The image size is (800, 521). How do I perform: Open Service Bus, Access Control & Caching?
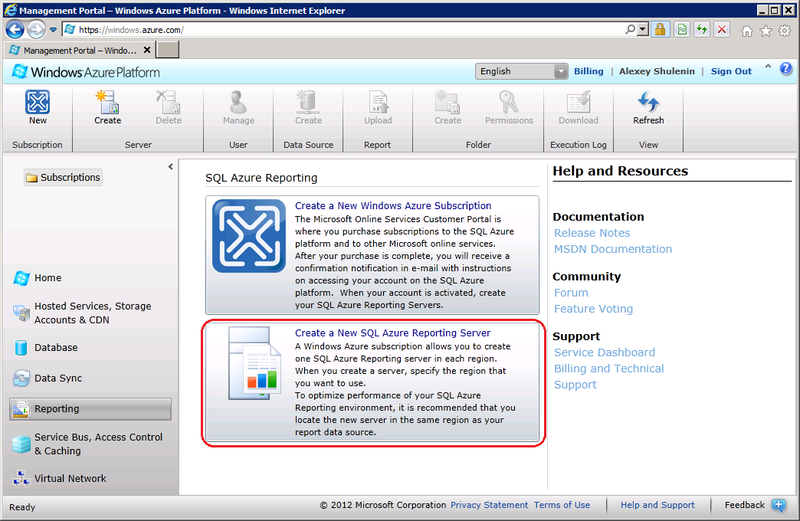point(90,444)
